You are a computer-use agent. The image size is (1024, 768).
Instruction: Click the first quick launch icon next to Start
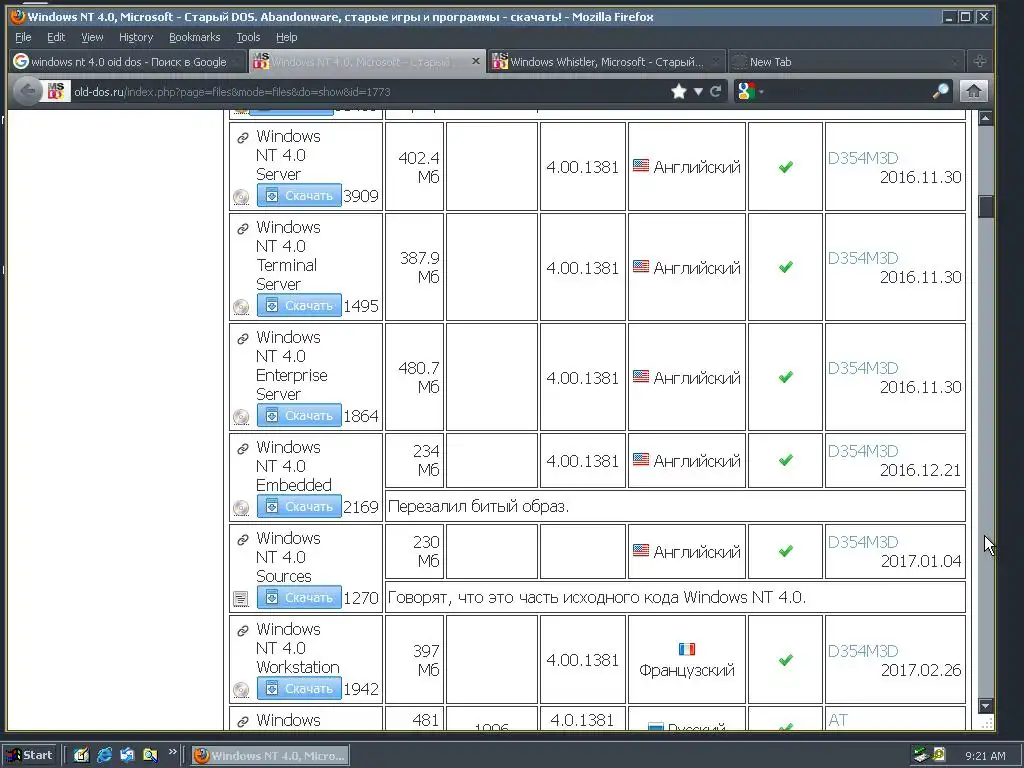(x=81, y=755)
